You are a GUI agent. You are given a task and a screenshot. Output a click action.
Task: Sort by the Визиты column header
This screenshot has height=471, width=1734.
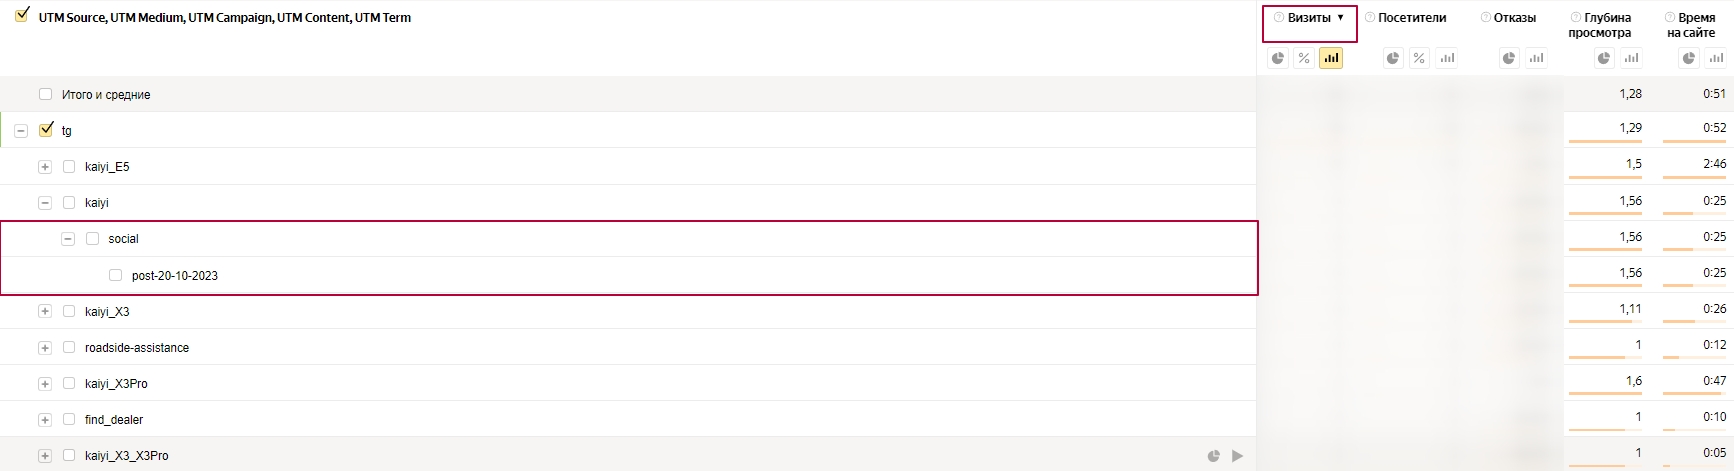(x=1309, y=18)
